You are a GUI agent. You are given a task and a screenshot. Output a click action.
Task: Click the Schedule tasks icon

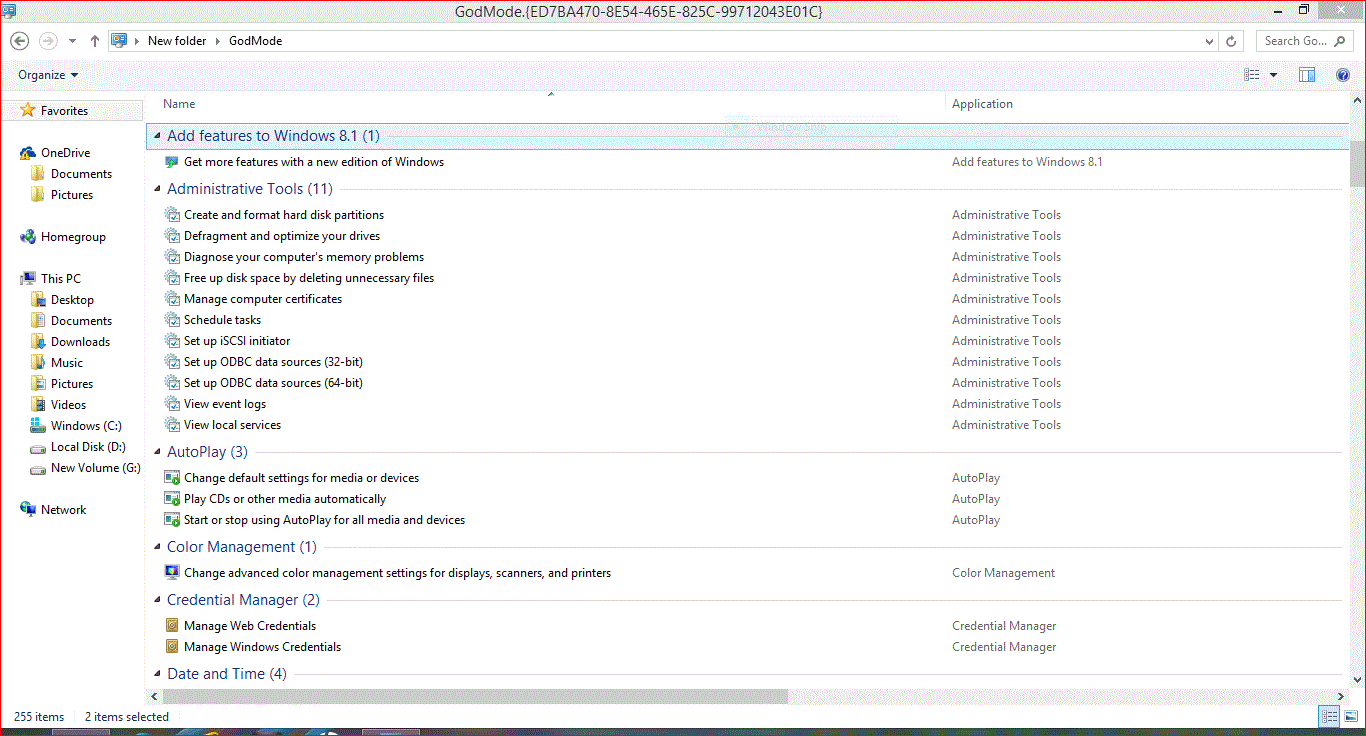click(172, 320)
